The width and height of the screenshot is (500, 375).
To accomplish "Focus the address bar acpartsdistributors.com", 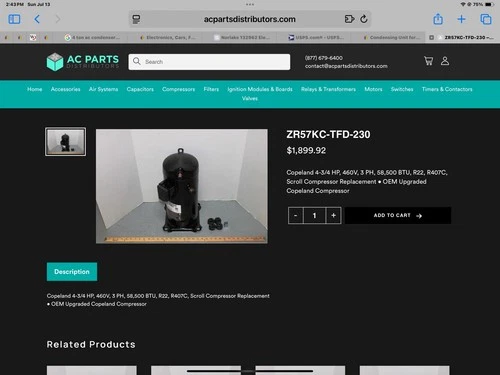I will tap(250, 19).
